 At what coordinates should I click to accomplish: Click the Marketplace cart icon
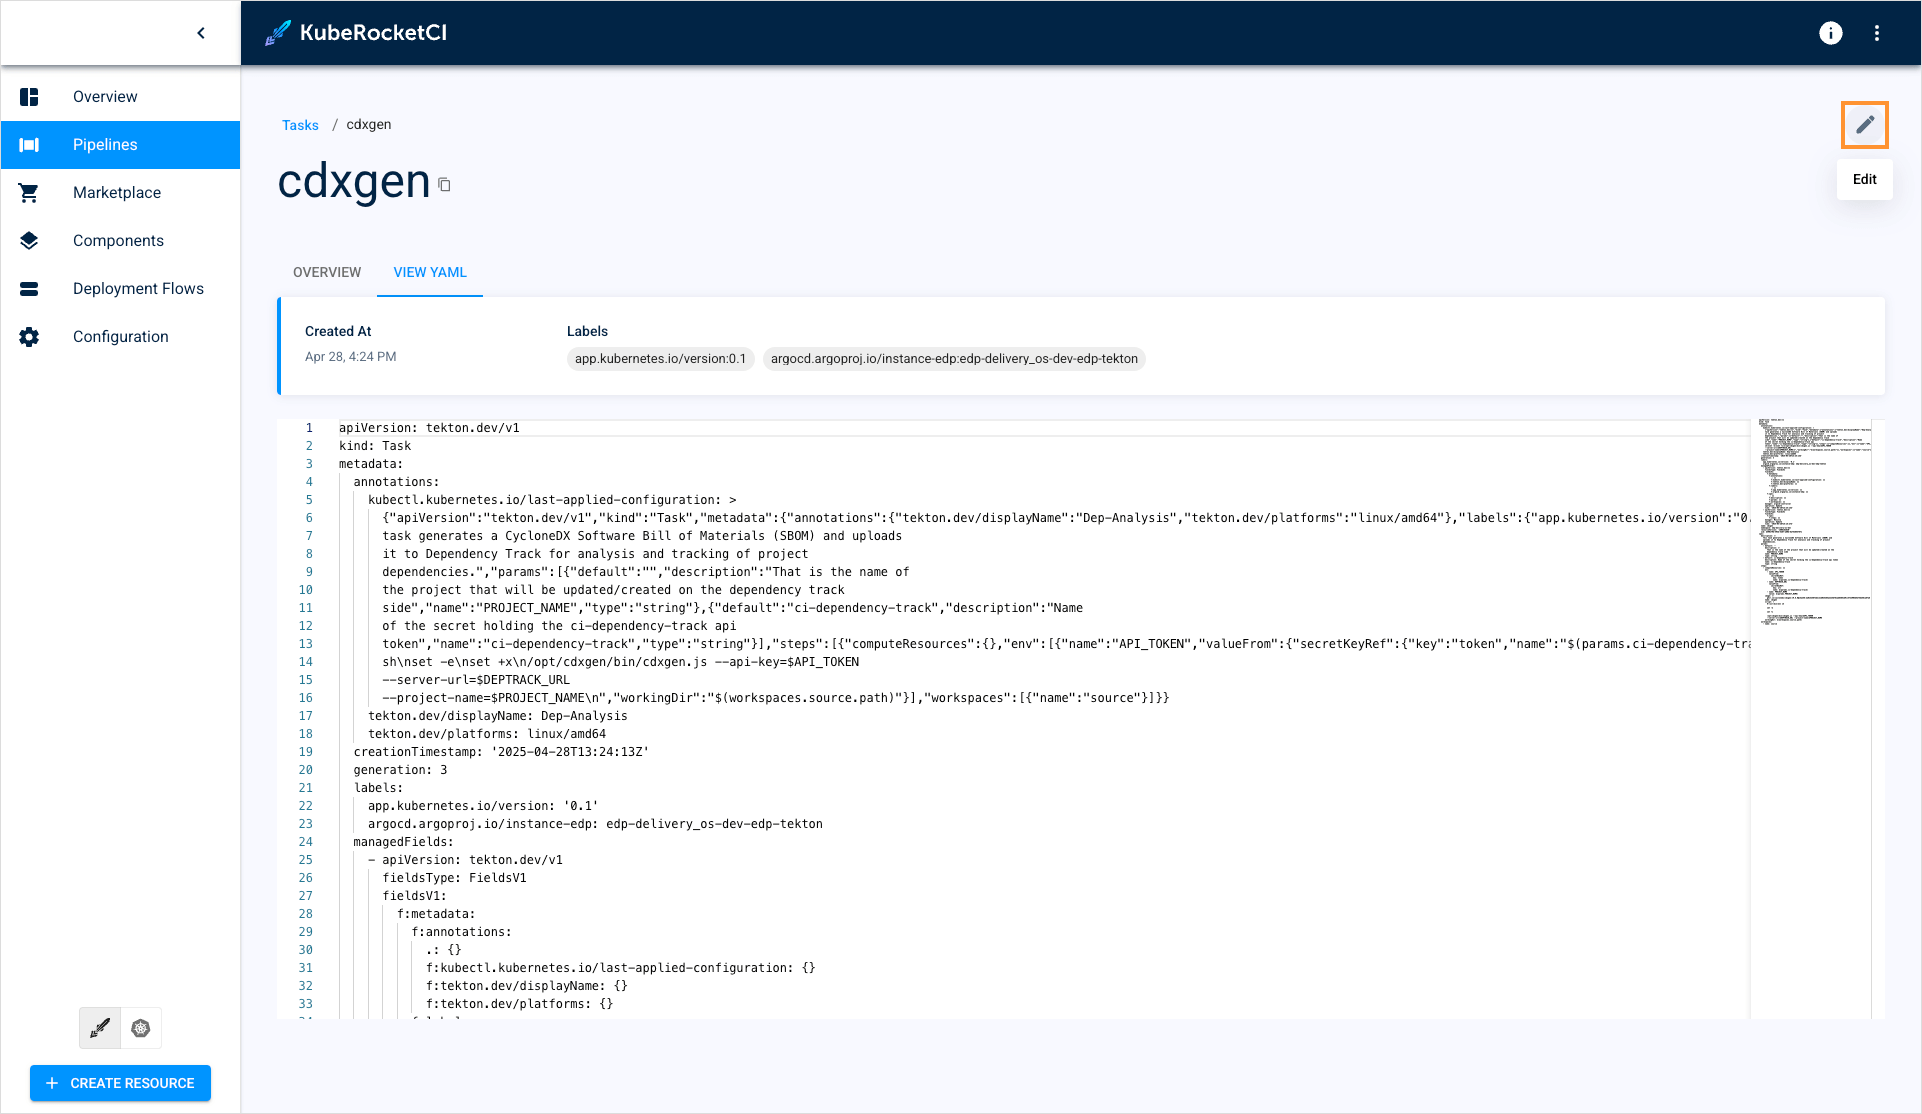[x=29, y=193]
